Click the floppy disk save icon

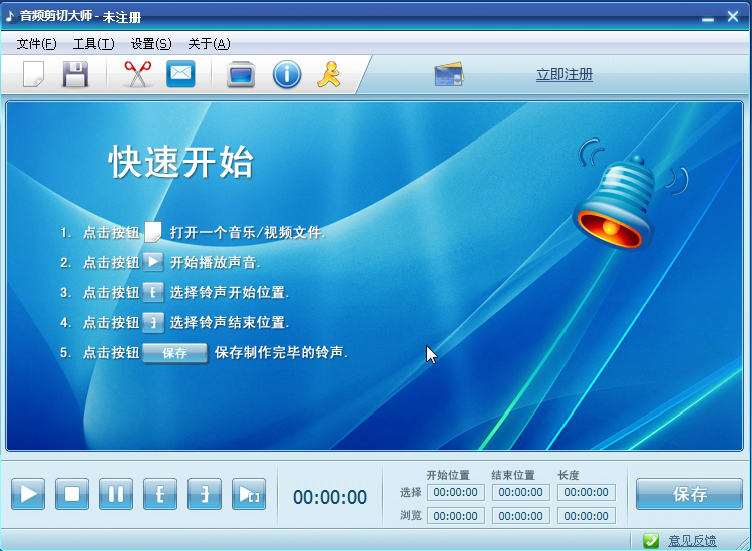click(x=75, y=74)
